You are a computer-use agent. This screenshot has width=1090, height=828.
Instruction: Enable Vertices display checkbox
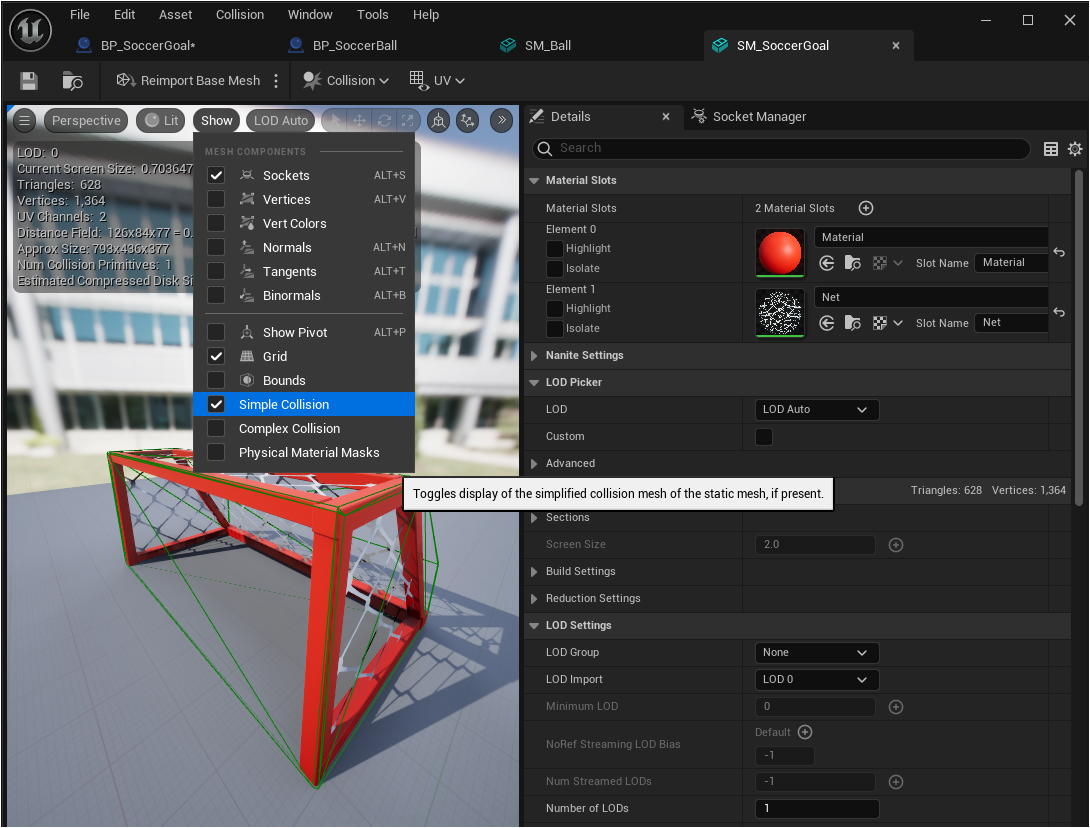click(216, 200)
